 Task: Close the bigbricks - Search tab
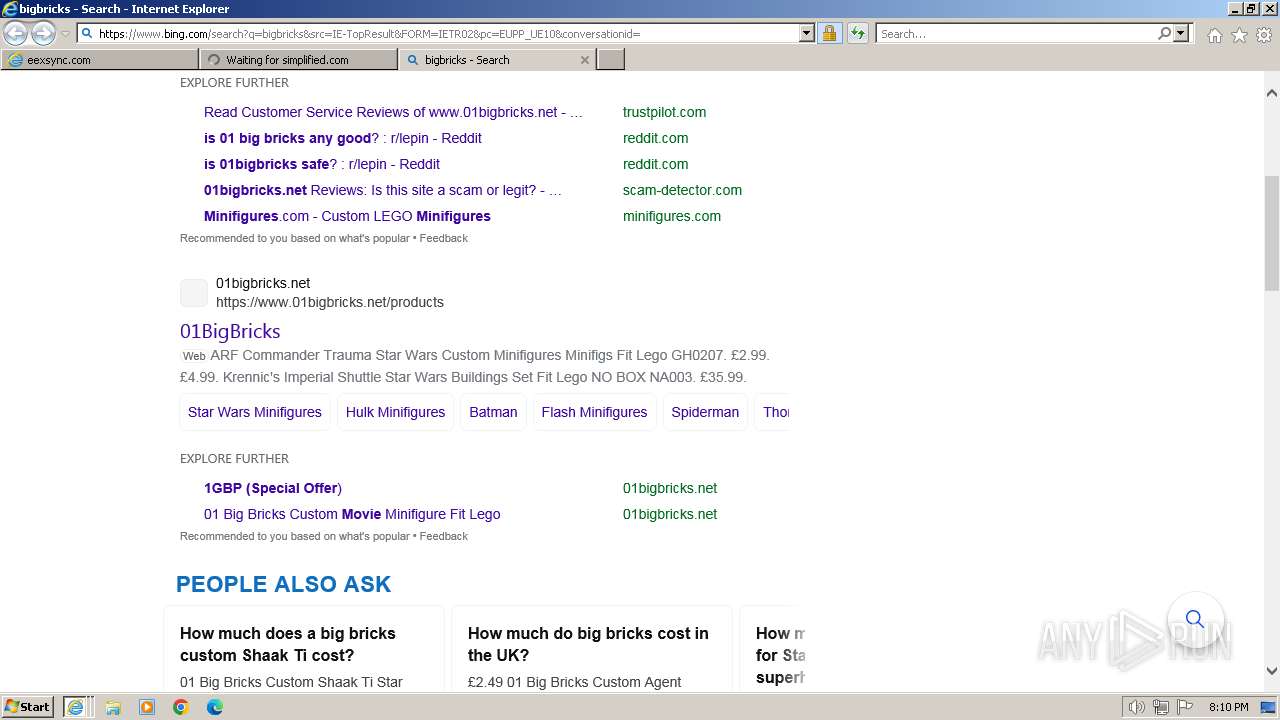click(x=585, y=60)
